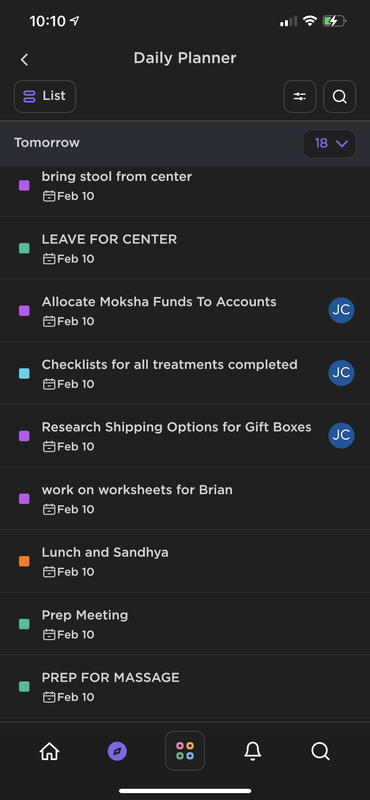Go to Home in bottom navigation
The image size is (370, 800).
[x=50, y=751]
